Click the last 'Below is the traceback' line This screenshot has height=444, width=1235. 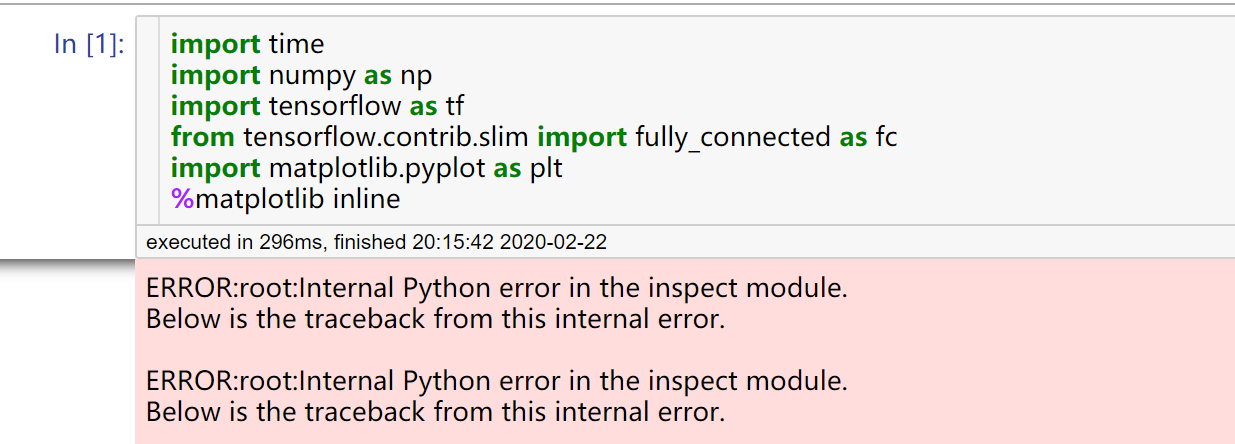point(435,411)
